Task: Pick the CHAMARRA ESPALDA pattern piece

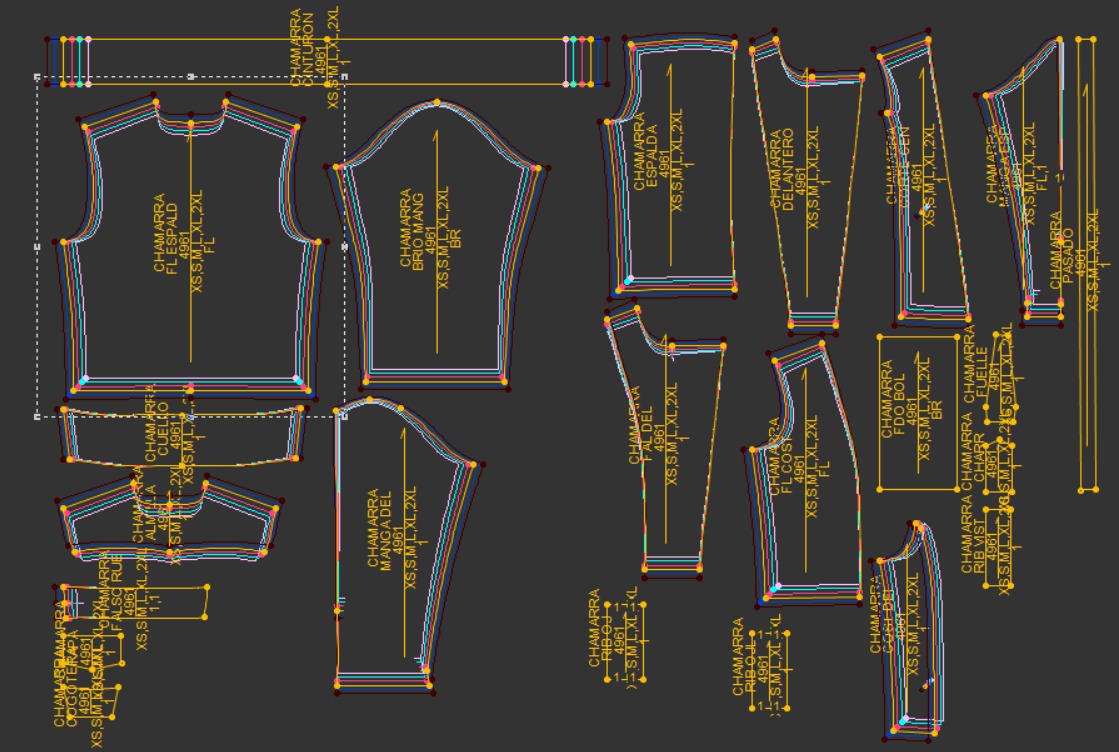Action: [671, 168]
